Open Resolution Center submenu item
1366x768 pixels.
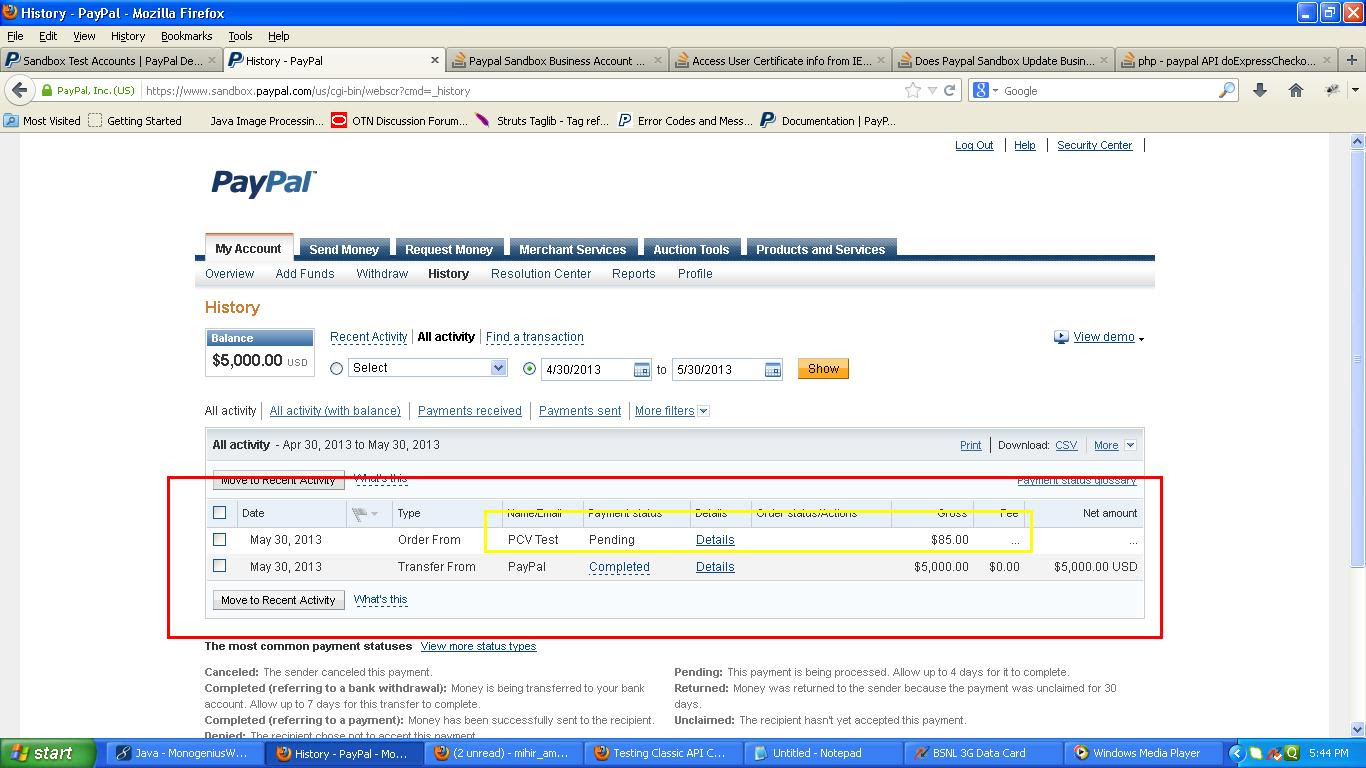(541, 273)
